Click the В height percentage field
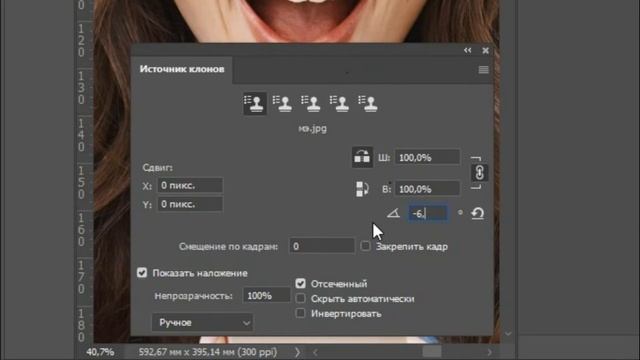The height and width of the screenshot is (360, 640). coord(427,189)
